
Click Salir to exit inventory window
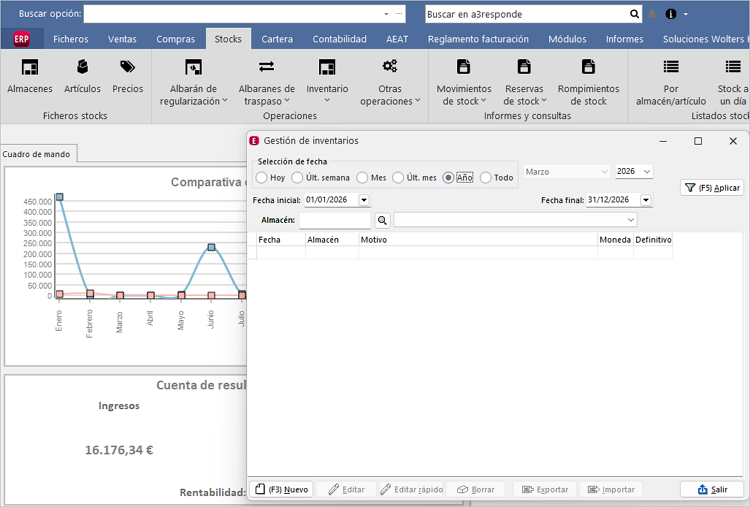coord(712,489)
